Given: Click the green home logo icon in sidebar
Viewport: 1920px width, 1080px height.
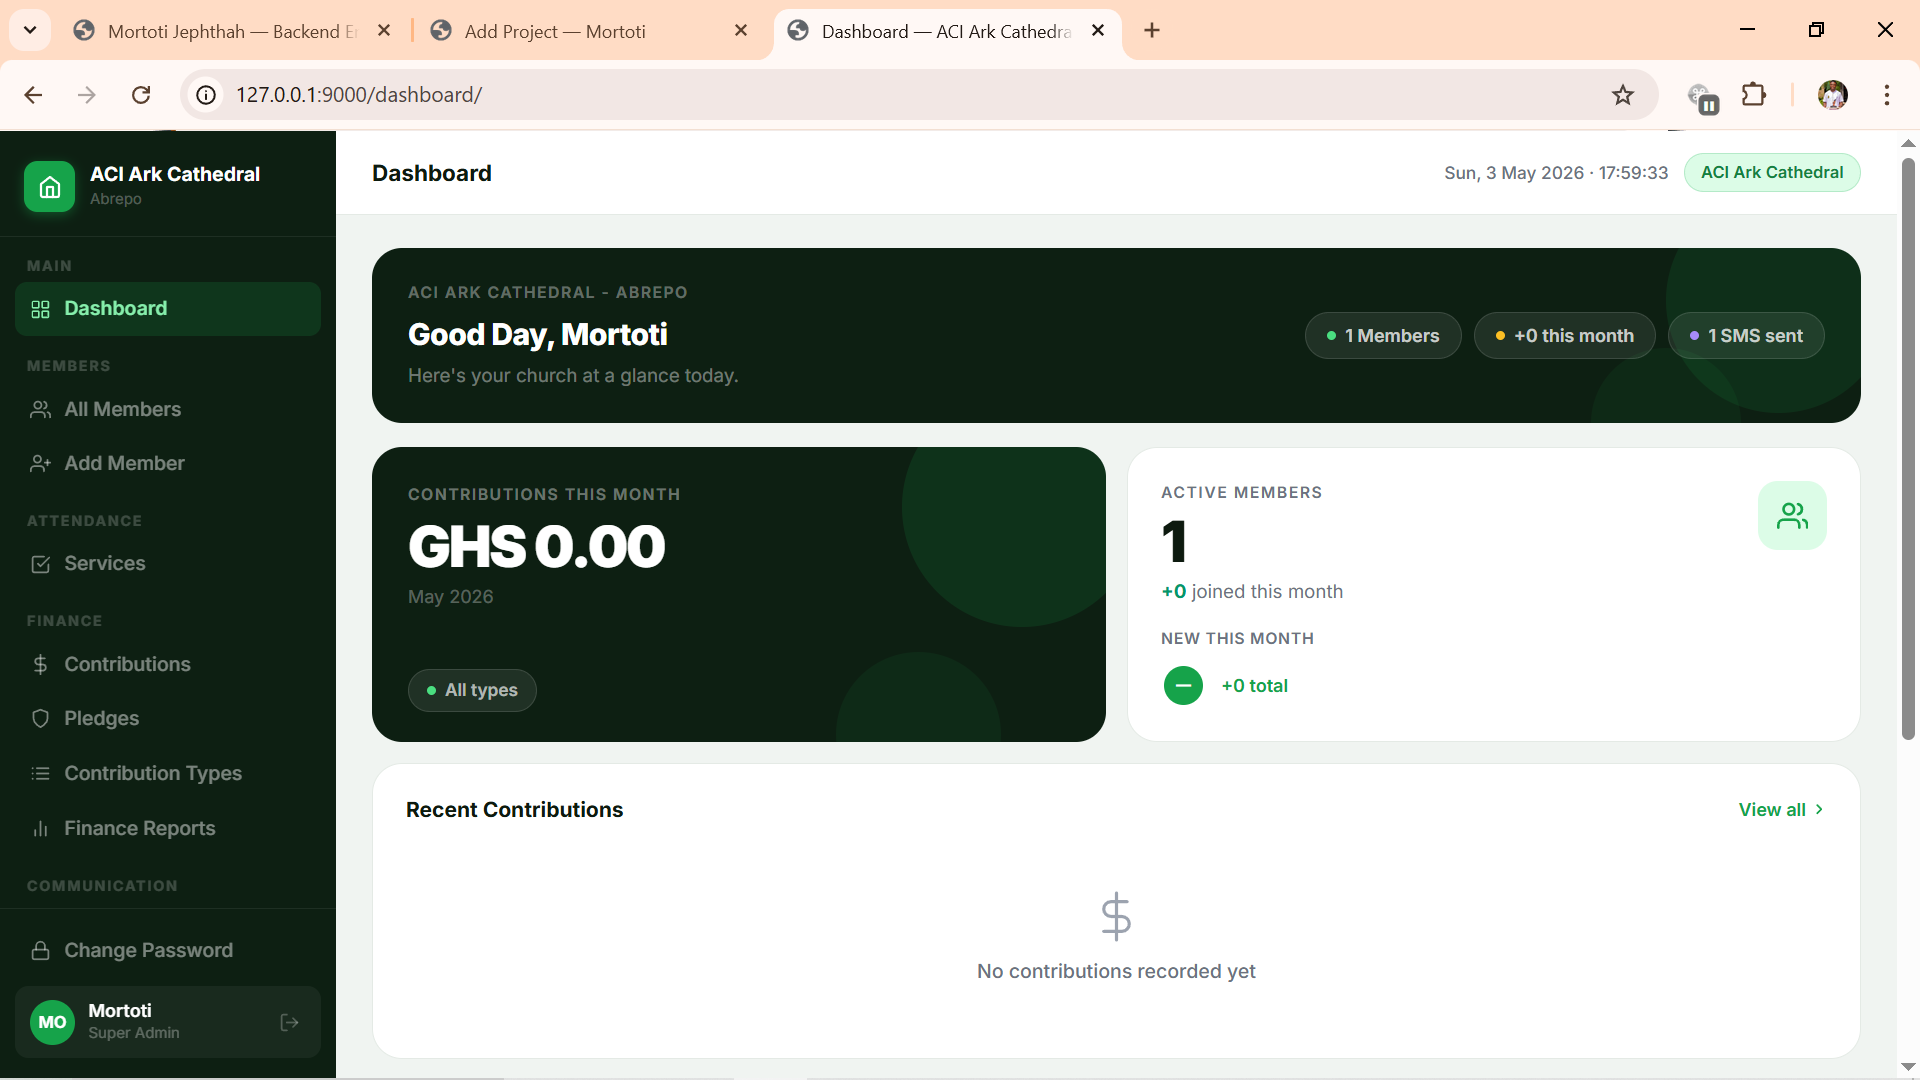Looking at the screenshot, I should [50, 186].
